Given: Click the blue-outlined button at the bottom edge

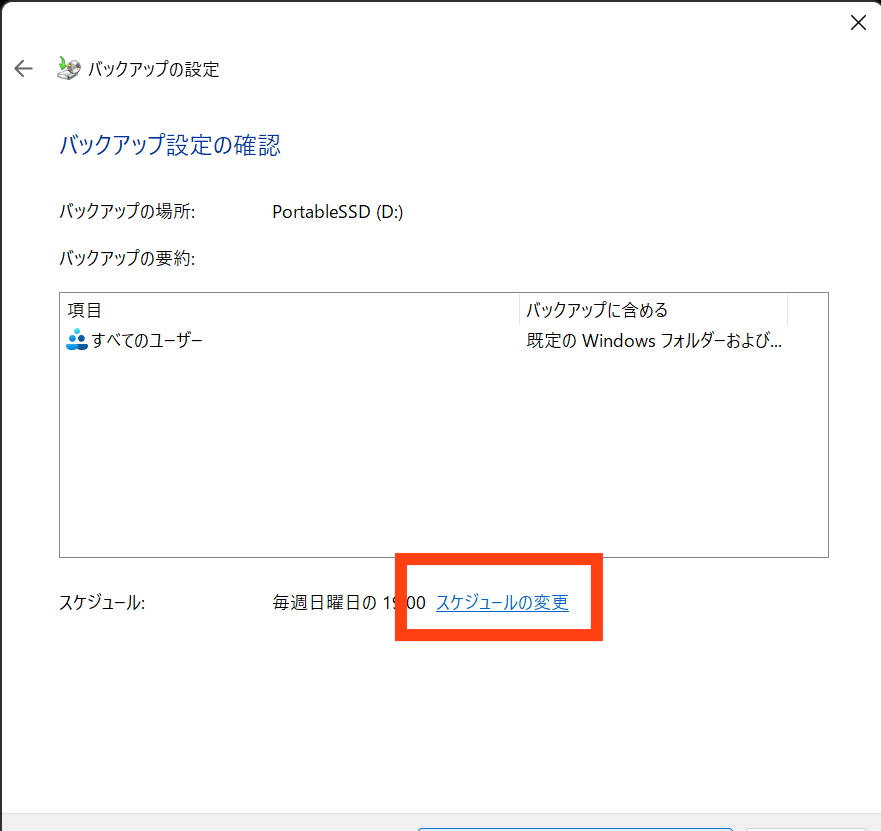Looking at the screenshot, I should [x=575, y=828].
